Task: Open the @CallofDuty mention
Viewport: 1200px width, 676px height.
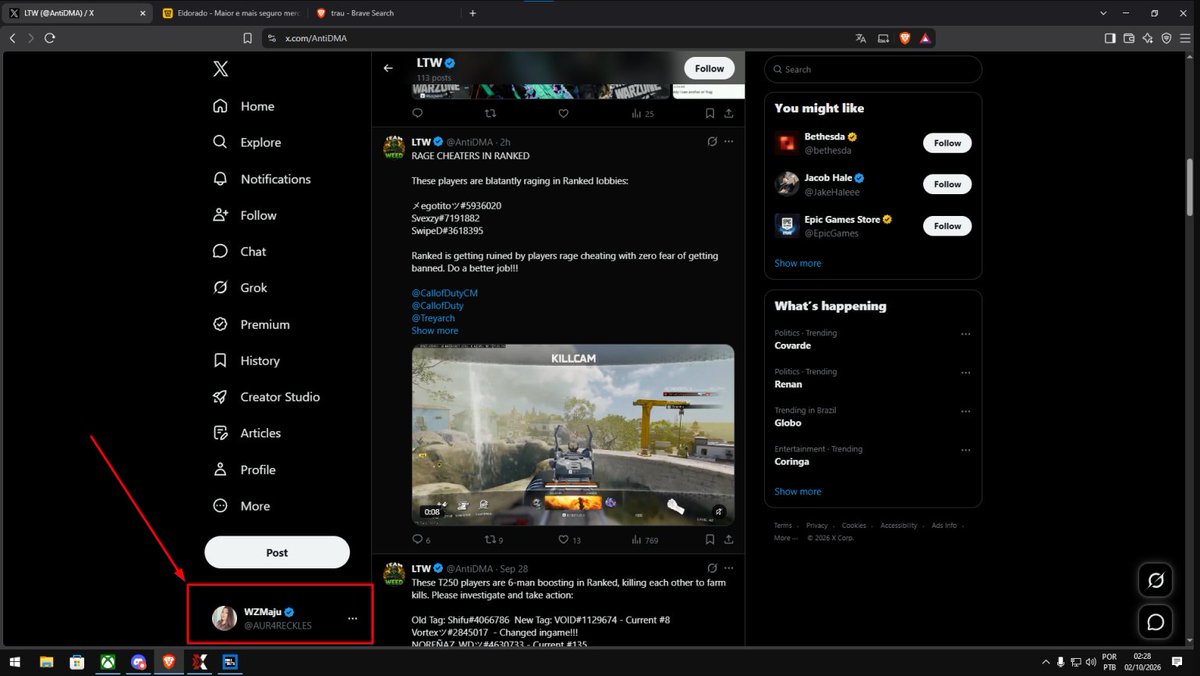Action: pos(438,305)
